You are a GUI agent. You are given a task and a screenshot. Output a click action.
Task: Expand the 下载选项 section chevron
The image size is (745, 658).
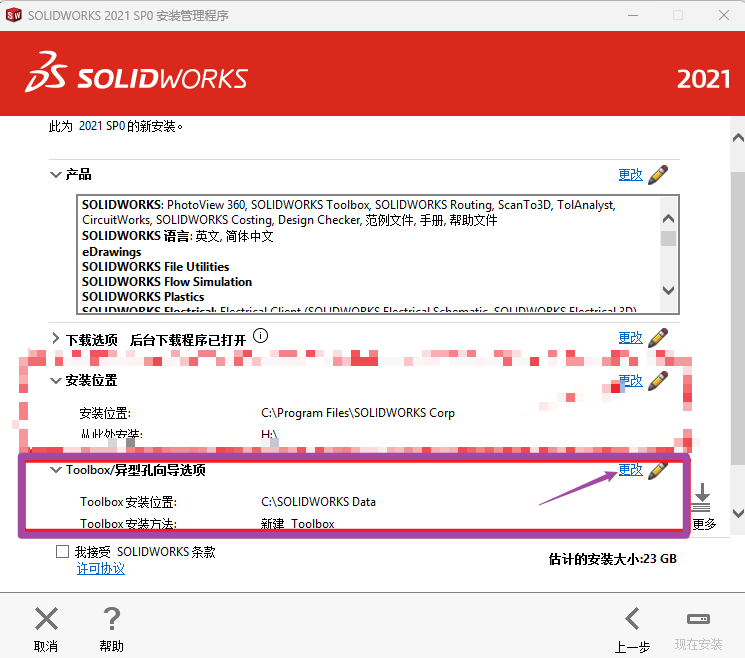[56, 338]
